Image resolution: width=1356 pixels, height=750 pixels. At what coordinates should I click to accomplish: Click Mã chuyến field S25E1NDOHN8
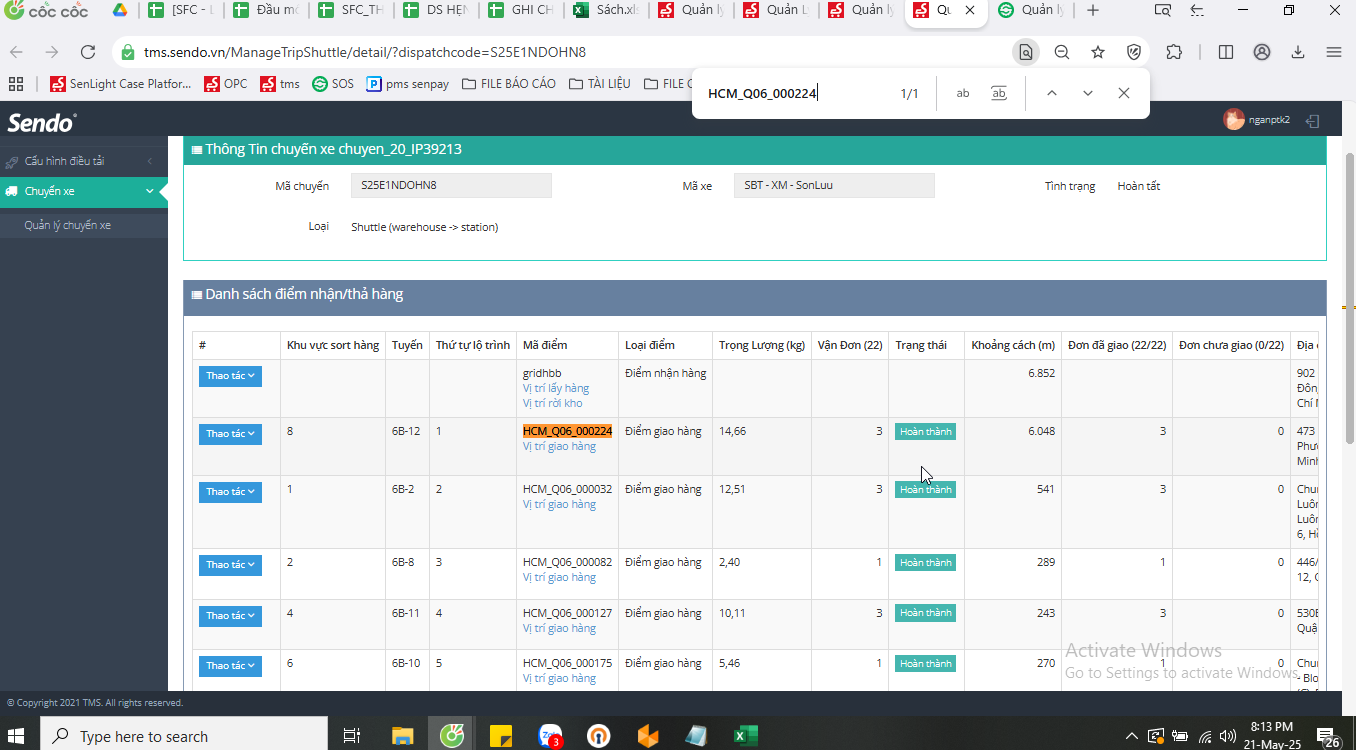[451, 186]
